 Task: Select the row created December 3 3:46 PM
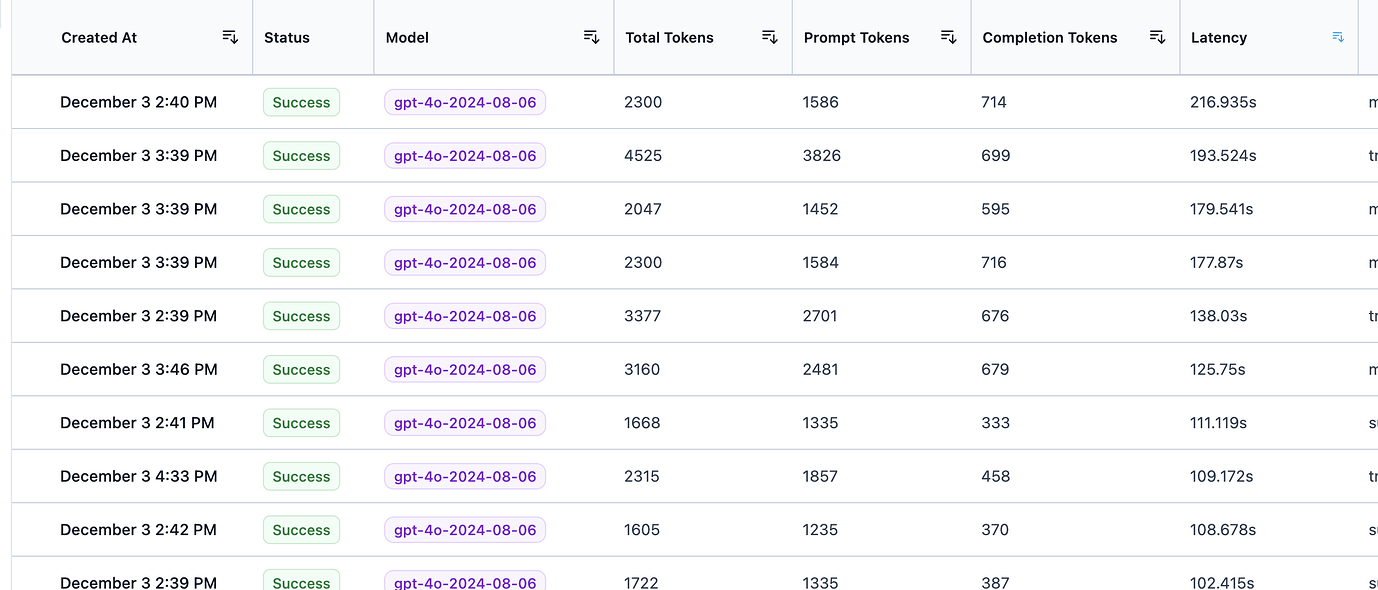click(138, 370)
